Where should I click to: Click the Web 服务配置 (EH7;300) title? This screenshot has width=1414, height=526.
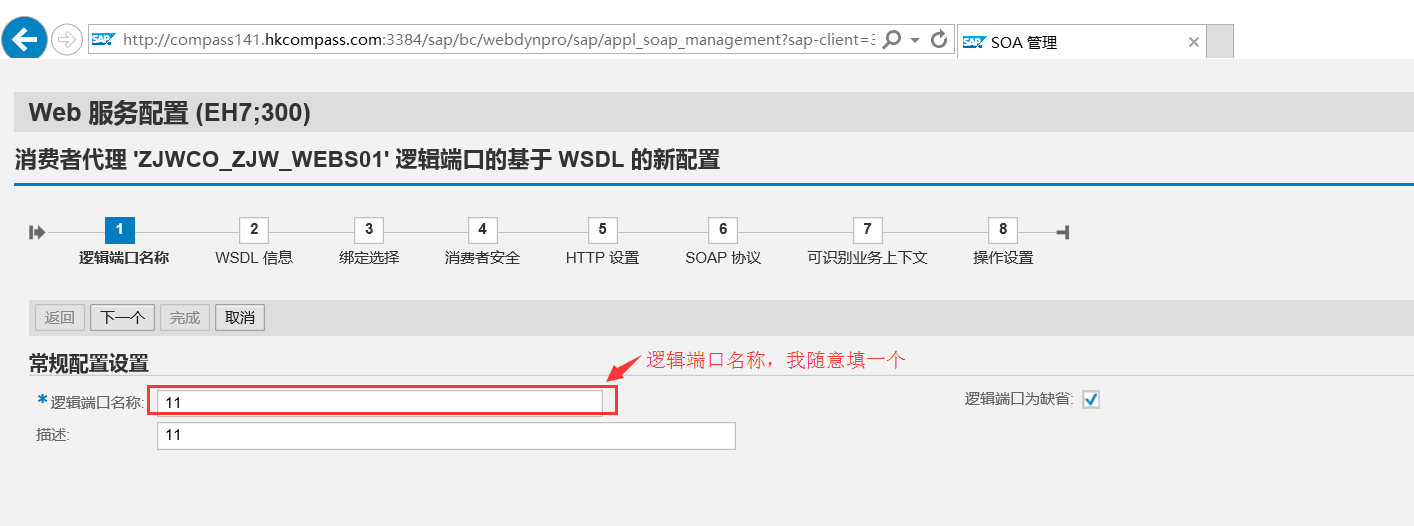[170, 112]
